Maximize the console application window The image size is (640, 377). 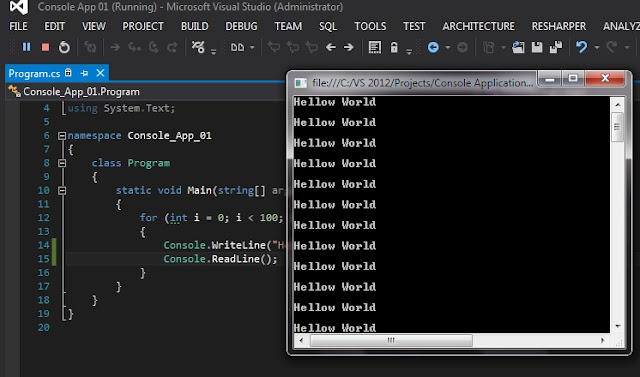click(x=573, y=78)
